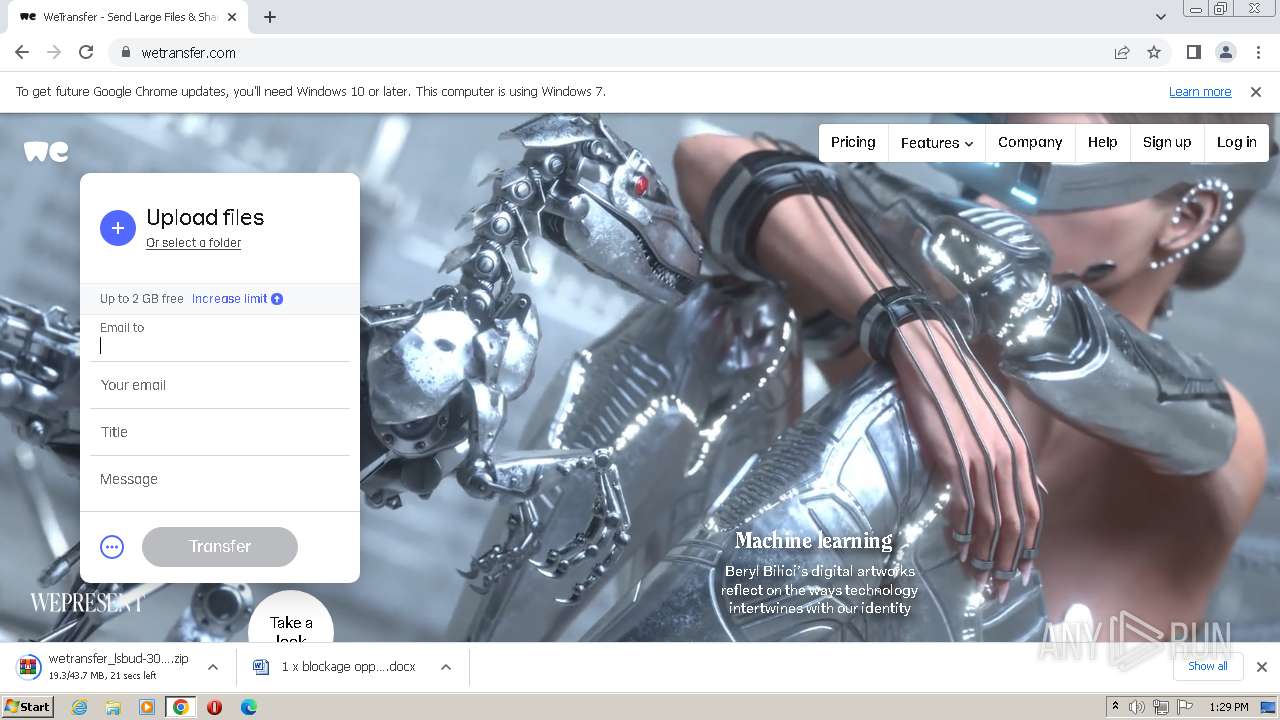Click the Action Center flag icon

pyautogui.click(x=1185, y=707)
